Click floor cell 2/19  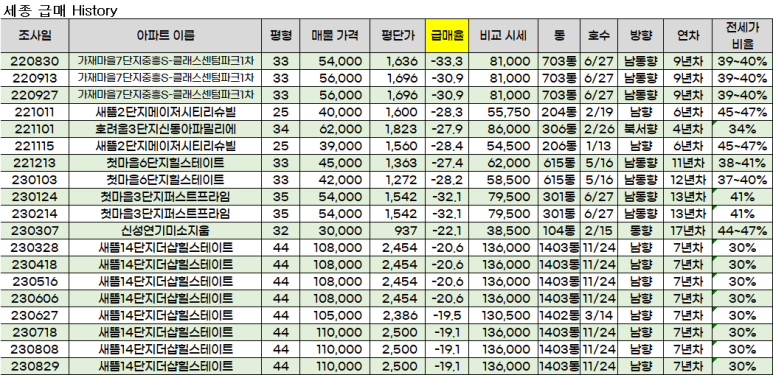point(598,112)
